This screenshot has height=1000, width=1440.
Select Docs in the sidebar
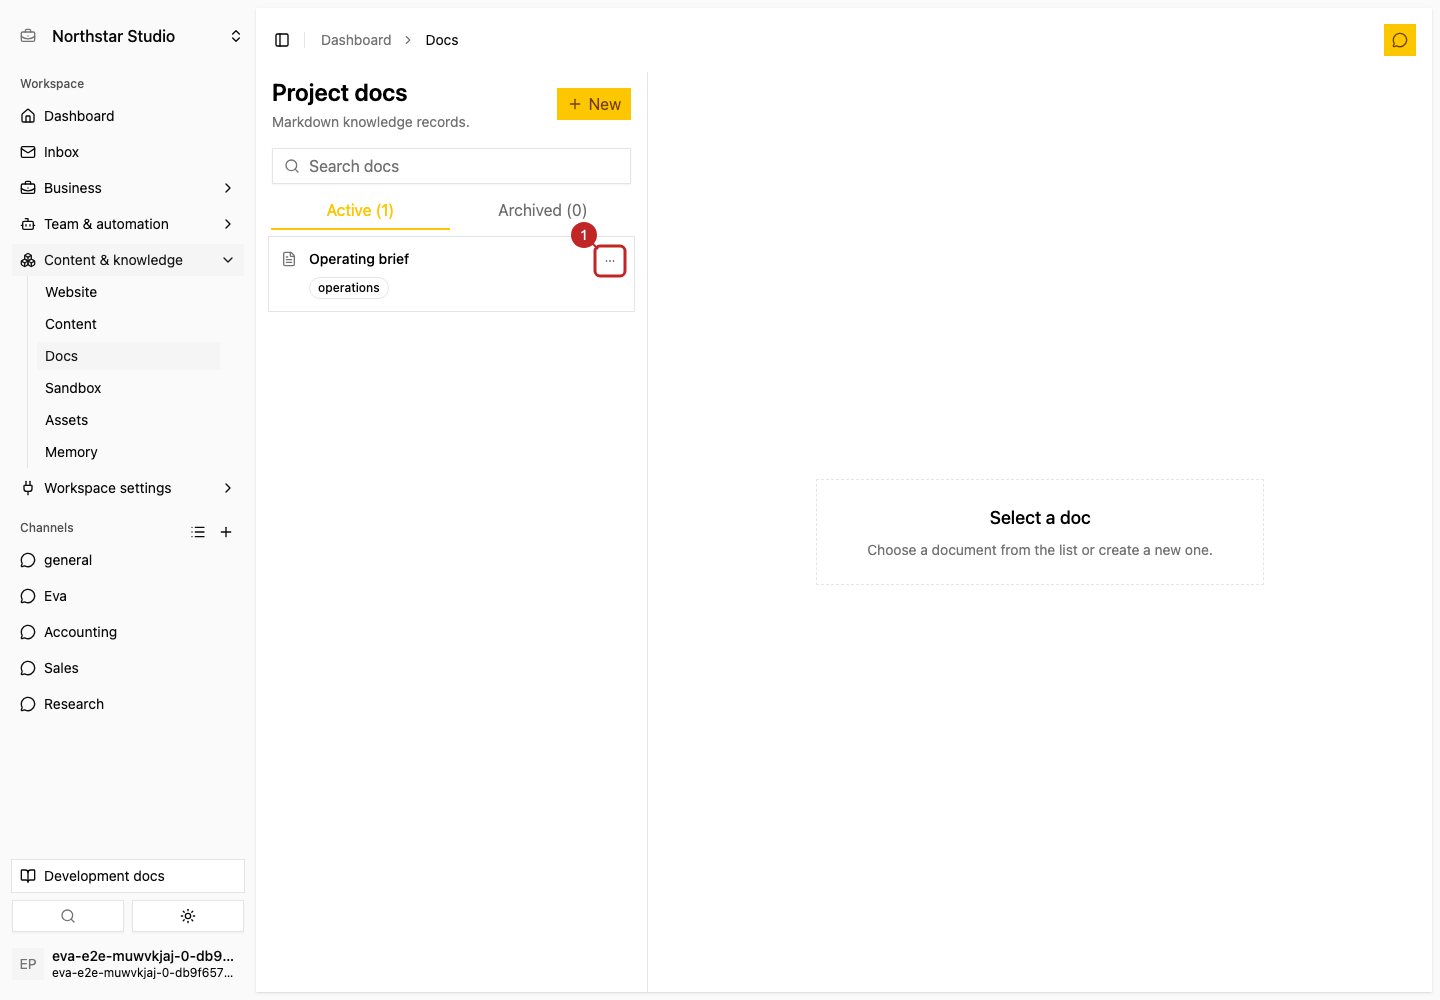[x=128, y=356]
